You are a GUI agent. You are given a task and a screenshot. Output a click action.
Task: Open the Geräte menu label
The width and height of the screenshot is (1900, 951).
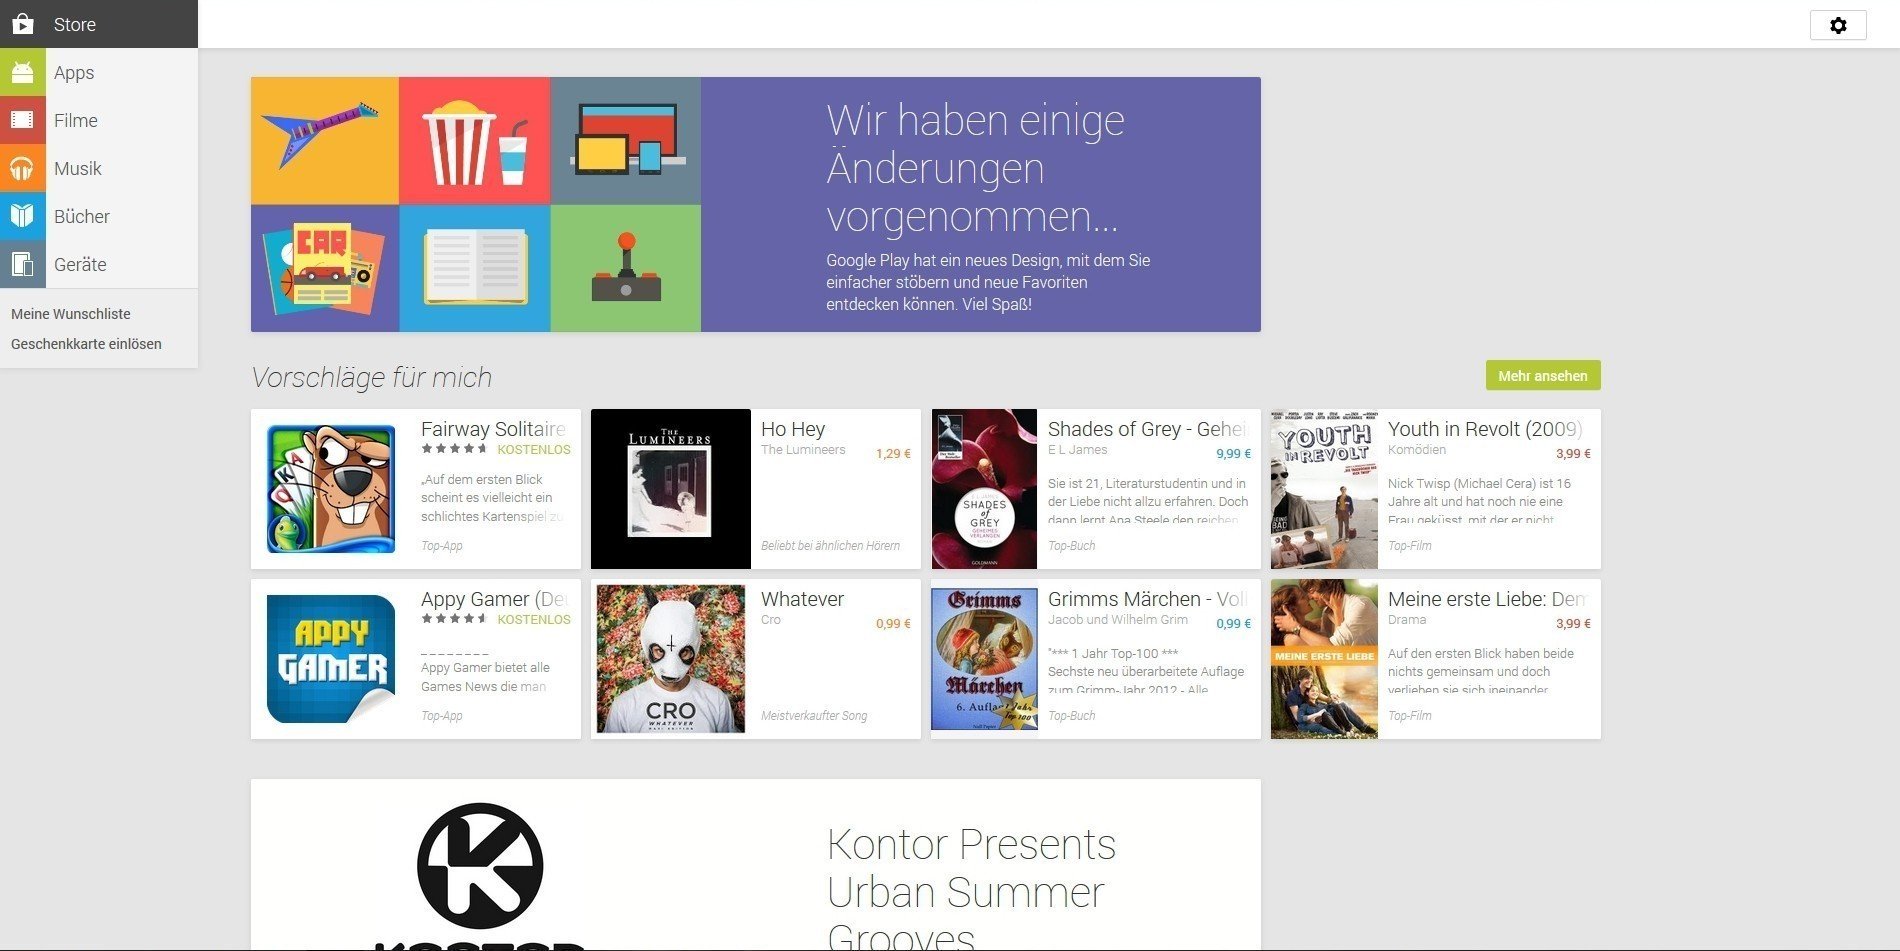pos(80,265)
